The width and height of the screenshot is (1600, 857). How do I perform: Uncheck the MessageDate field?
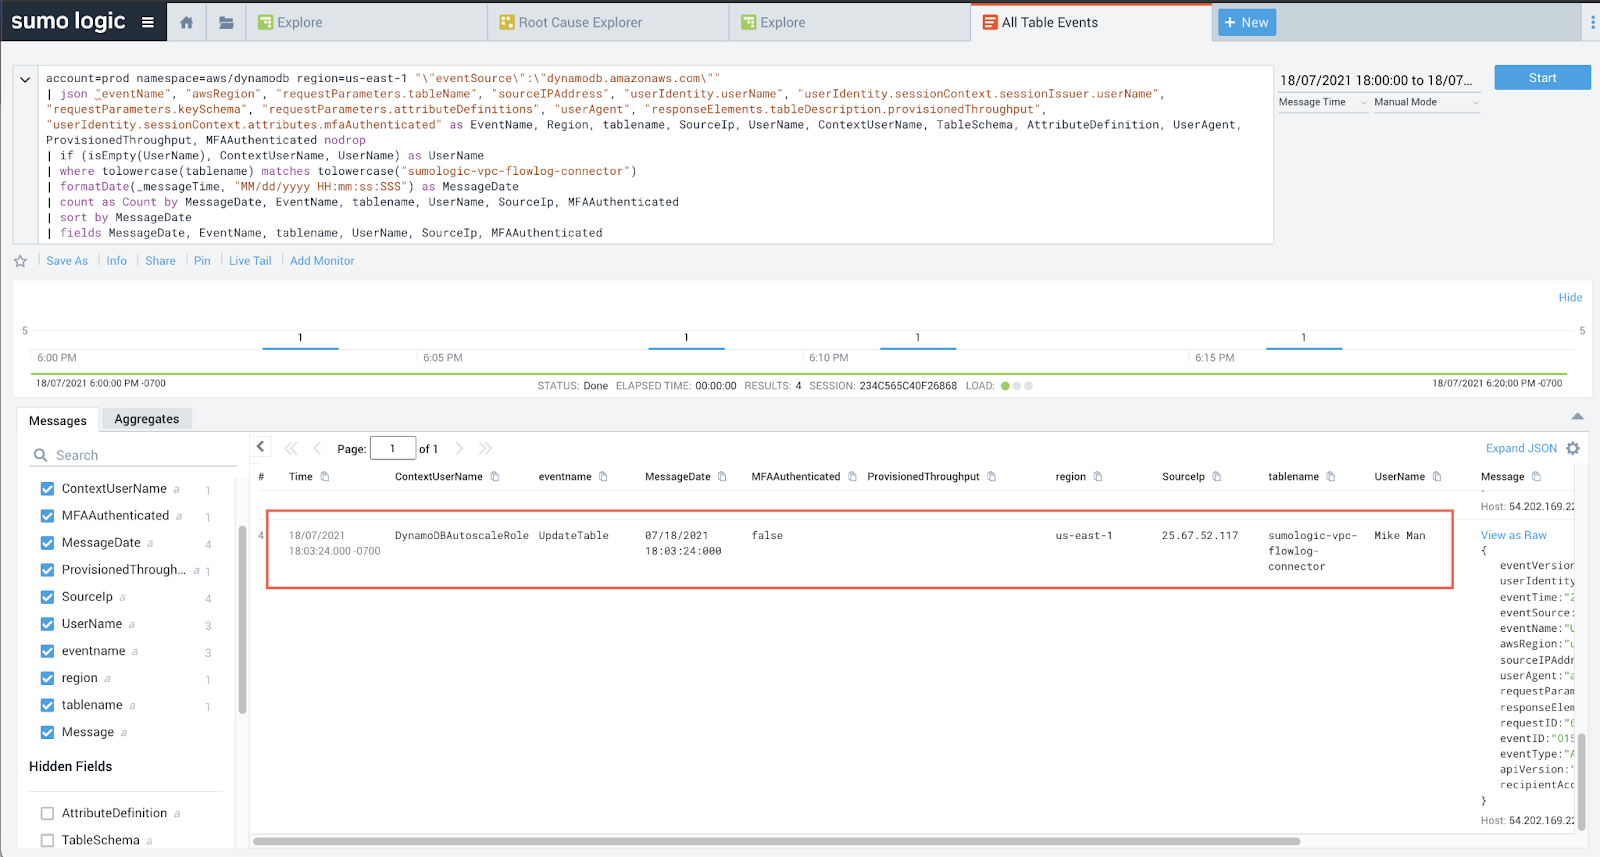click(x=47, y=543)
